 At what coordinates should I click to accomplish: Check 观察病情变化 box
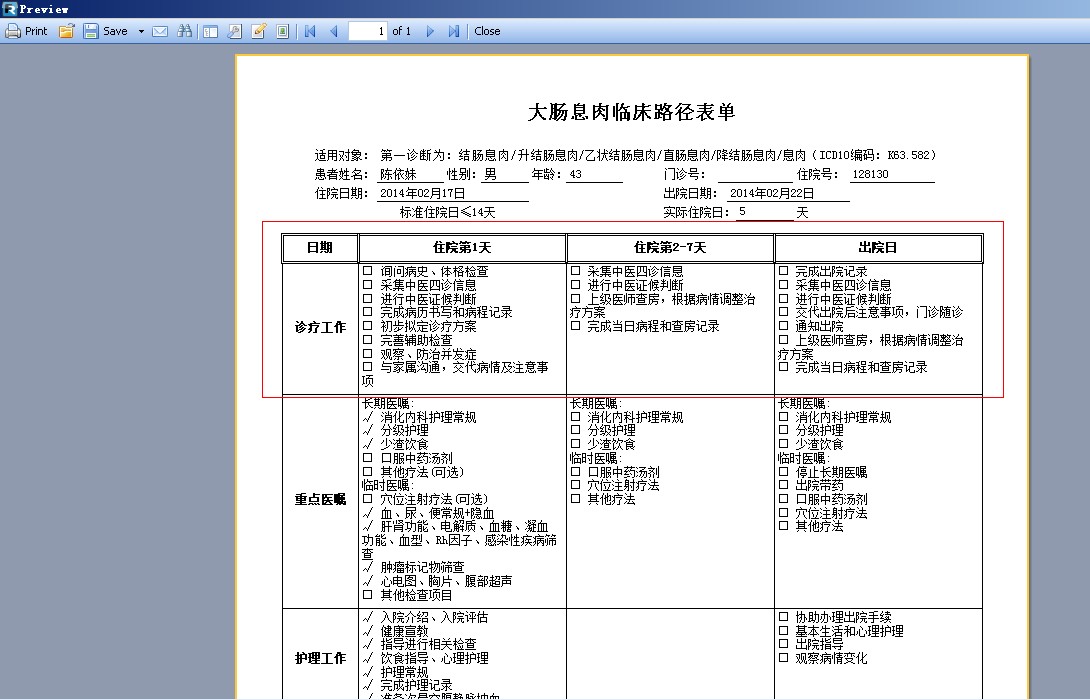pos(783,658)
